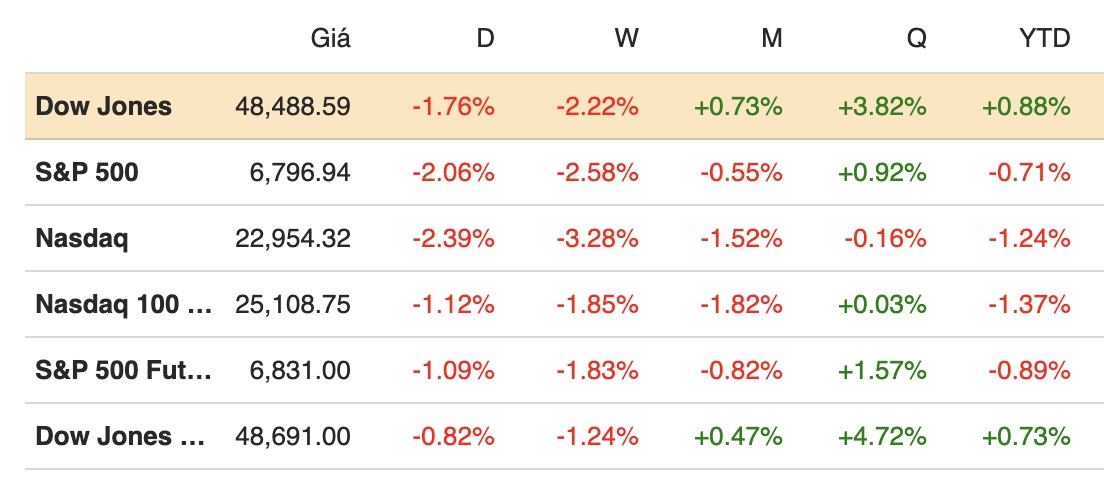Image resolution: width=1104 pixels, height=496 pixels.
Task: Click the truncated Nasdaq 100 futures name
Action: (124, 304)
